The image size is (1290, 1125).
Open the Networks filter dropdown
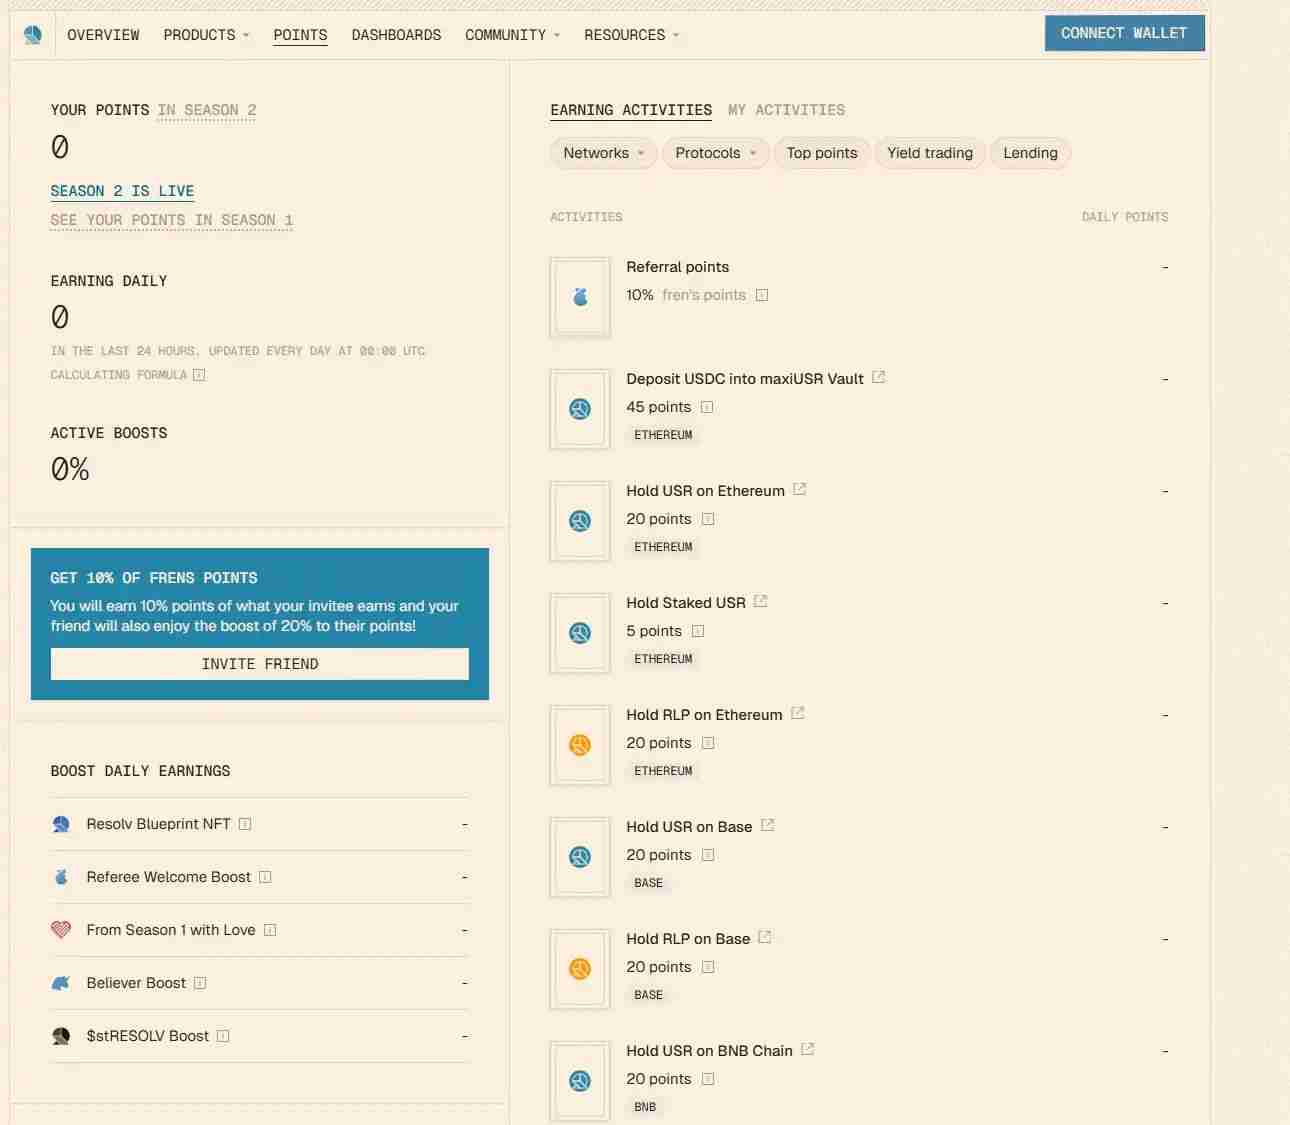[x=603, y=153]
